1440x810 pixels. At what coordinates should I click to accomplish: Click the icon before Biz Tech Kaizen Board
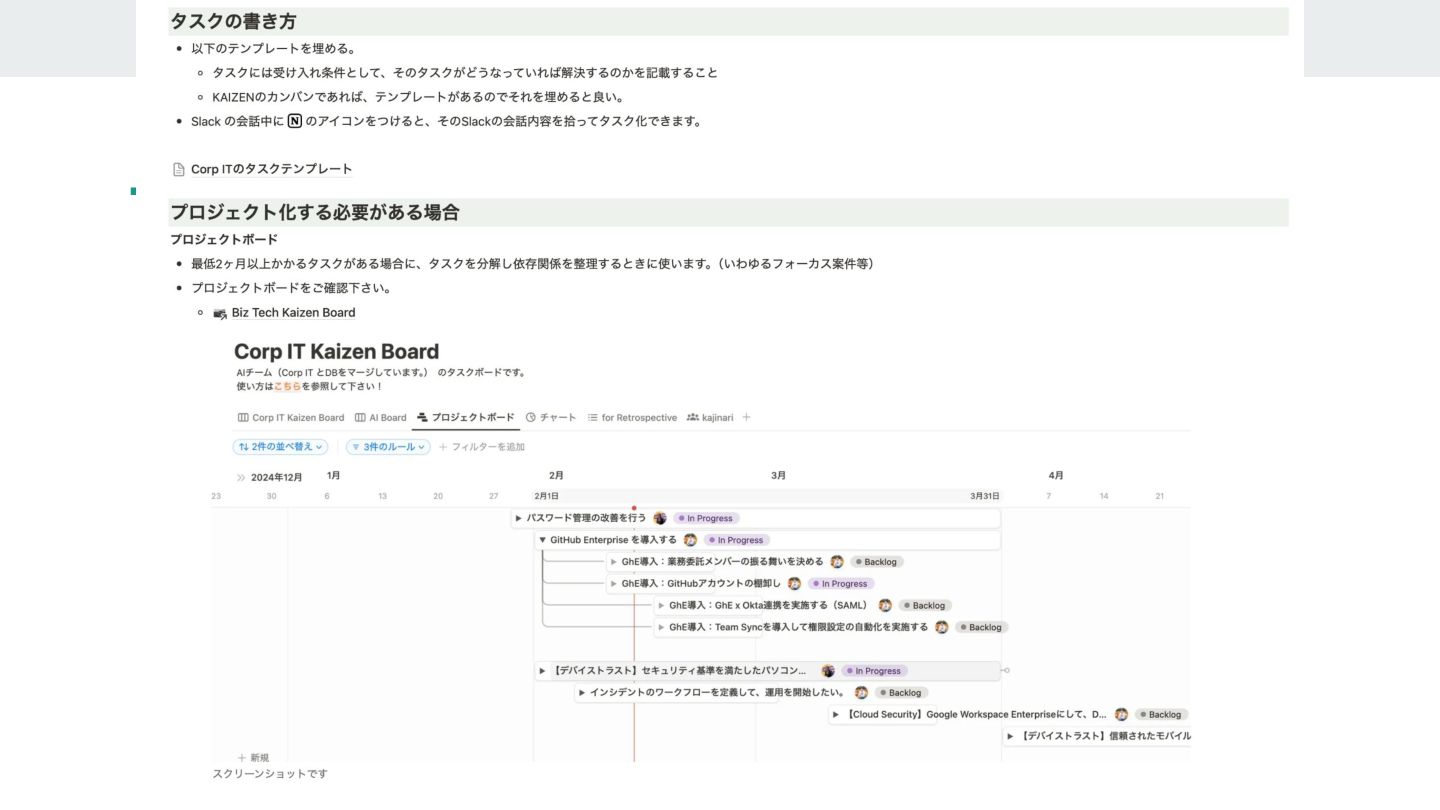pos(220,313)
